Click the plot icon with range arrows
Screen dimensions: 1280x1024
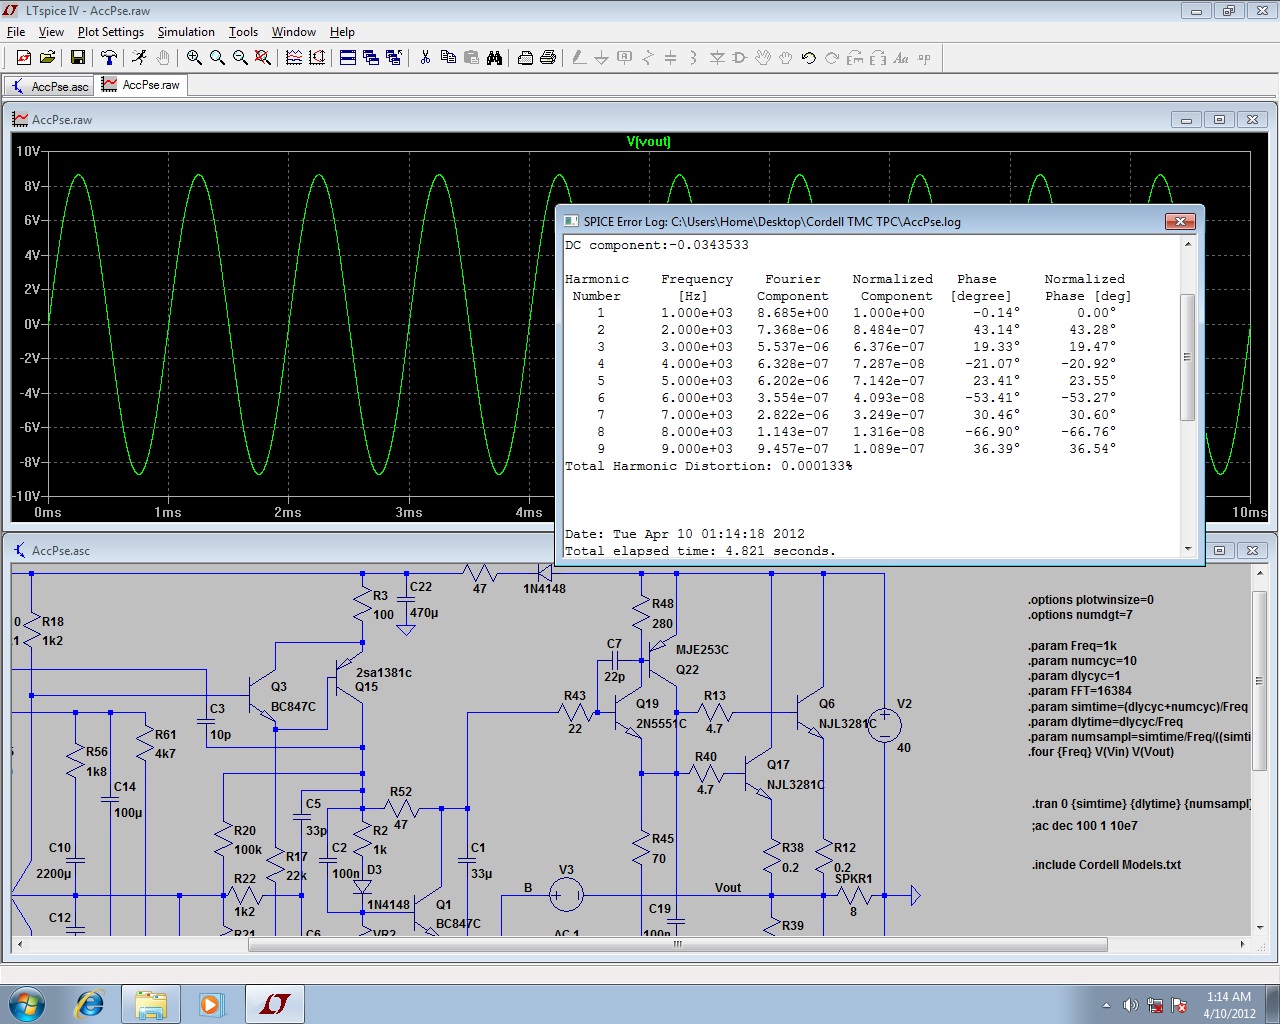317,58
